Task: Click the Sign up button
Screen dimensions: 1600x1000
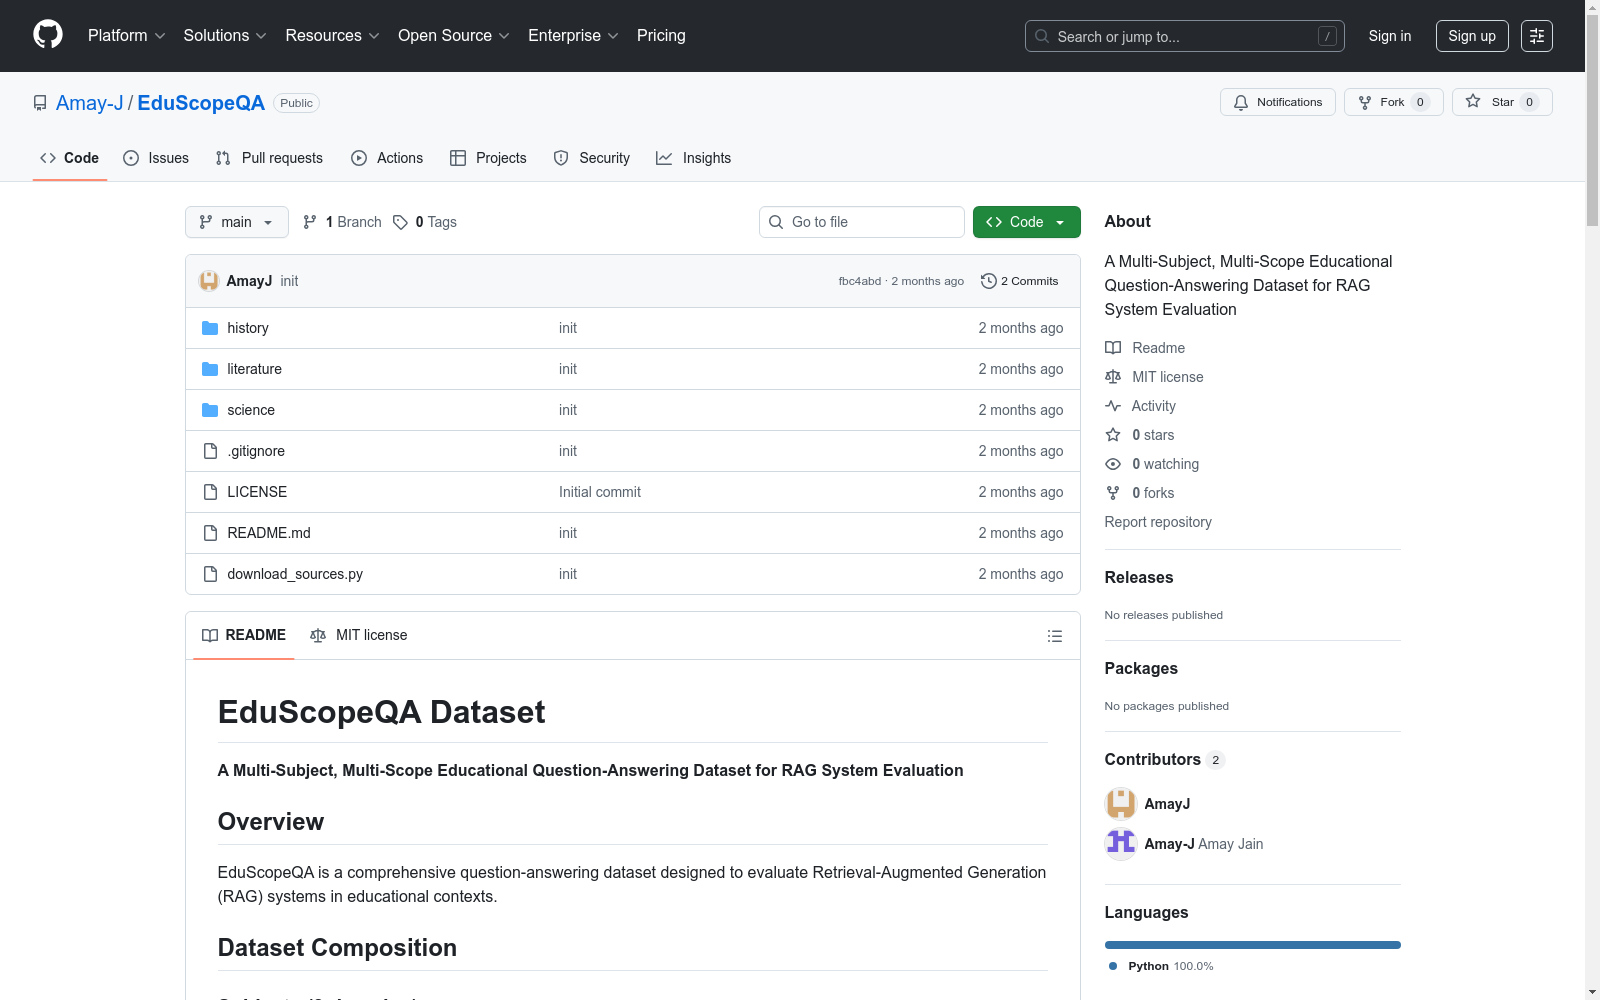Action: 1472,36
